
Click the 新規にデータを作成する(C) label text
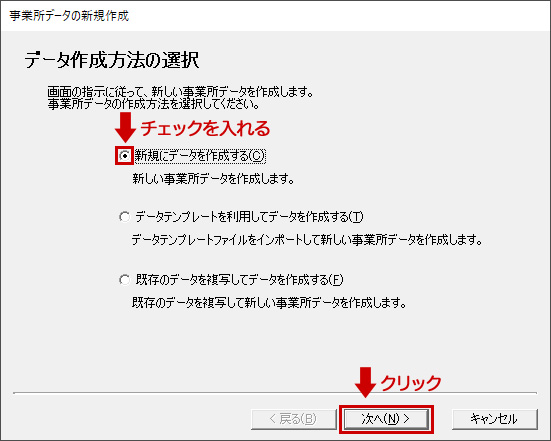(200, 156)
